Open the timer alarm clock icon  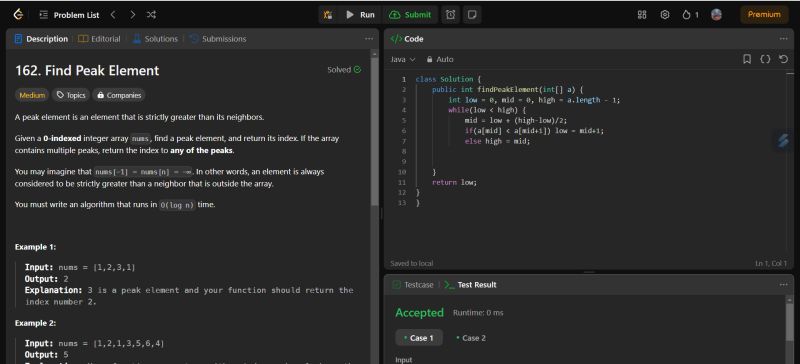point(451,15)
